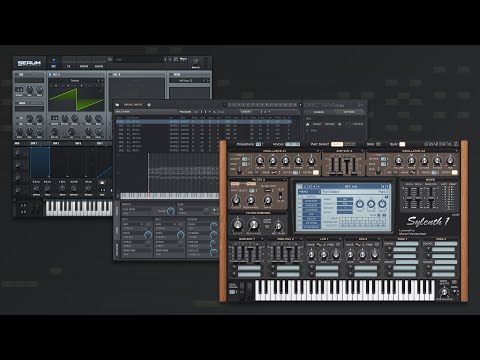Click LFO 2 rate knob in Sylenth1
The image size is (480, 360).
click(350, 255)
